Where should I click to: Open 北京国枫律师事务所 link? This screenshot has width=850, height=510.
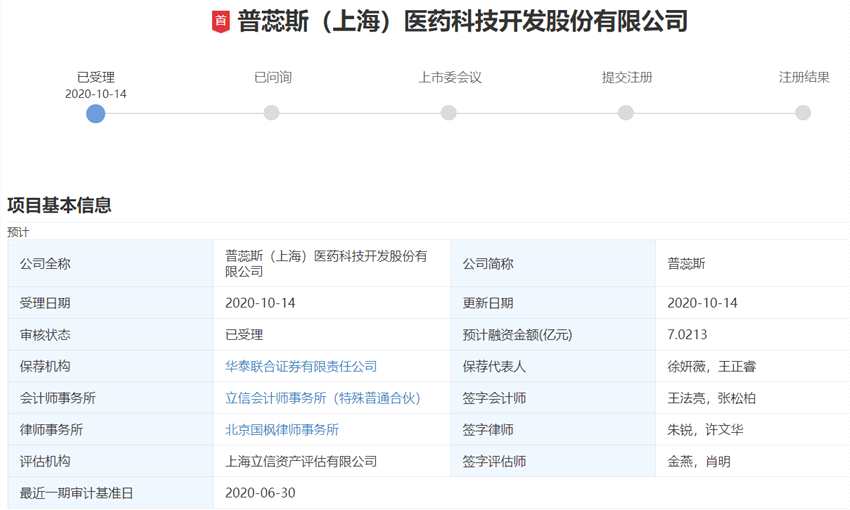282,430
